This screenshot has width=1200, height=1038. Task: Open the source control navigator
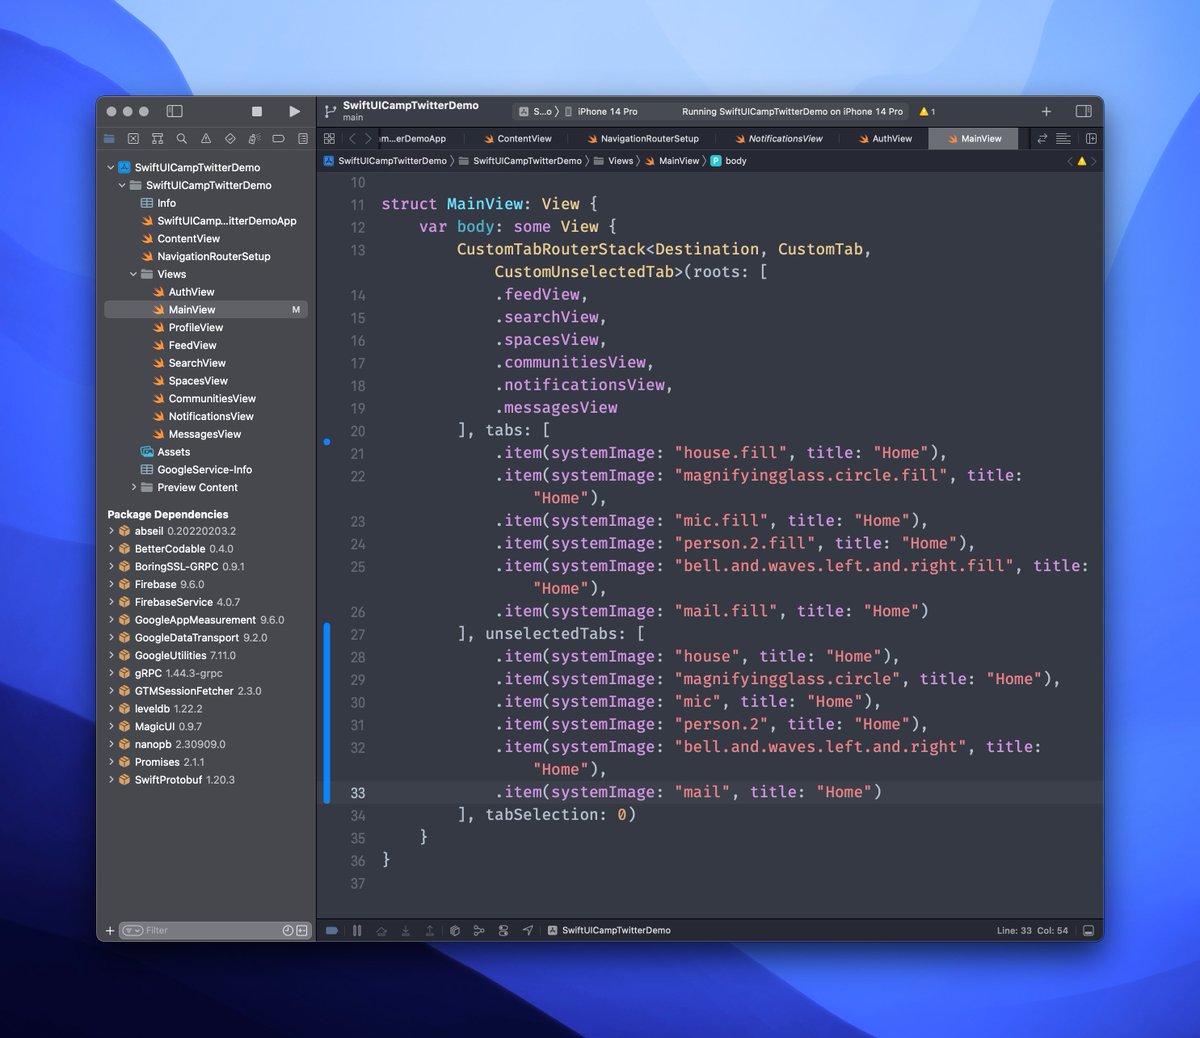tap(133, 139)
